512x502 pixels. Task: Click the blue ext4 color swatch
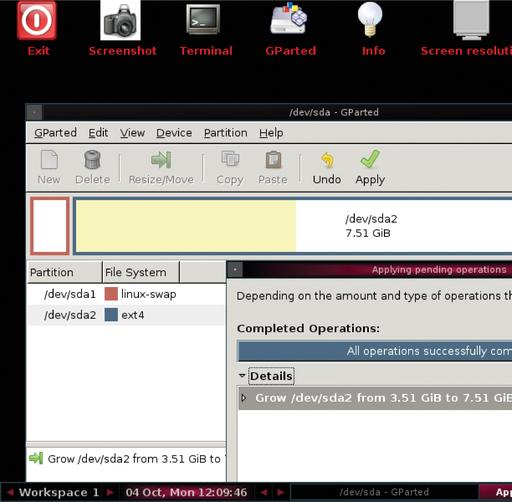[x=111, y=315]
